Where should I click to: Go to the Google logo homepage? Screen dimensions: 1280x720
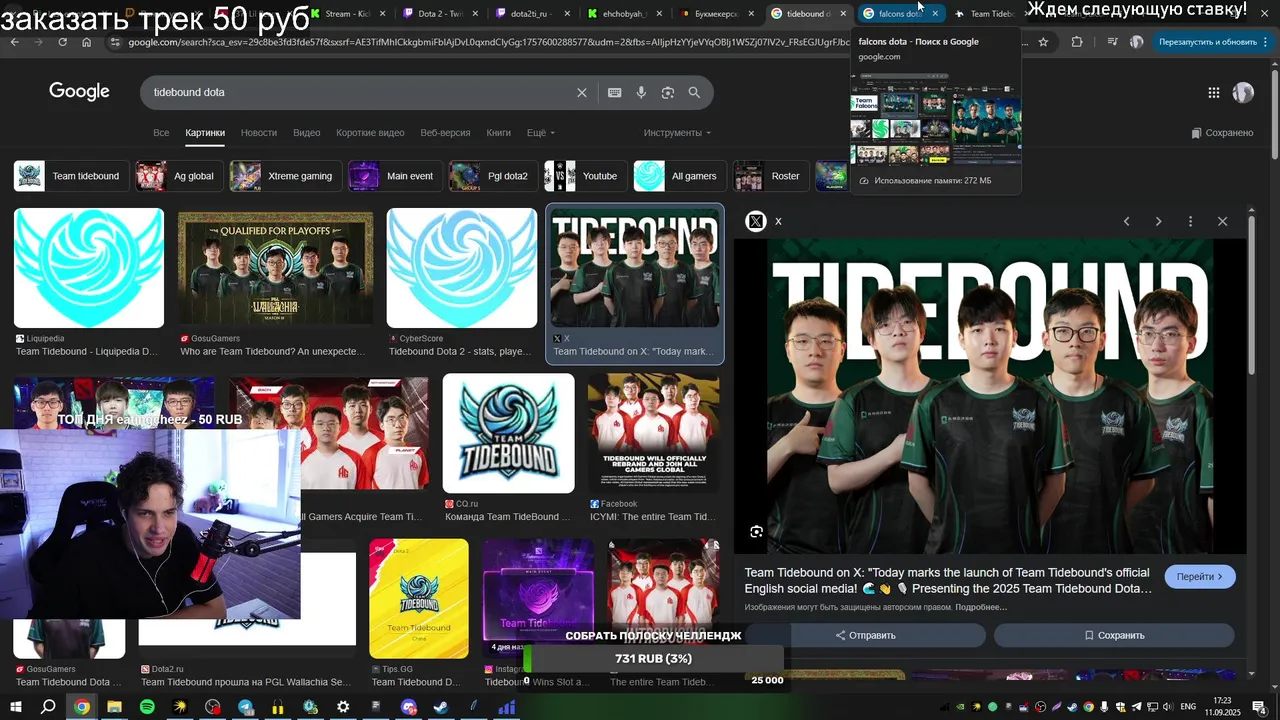(x=79, y=91)
